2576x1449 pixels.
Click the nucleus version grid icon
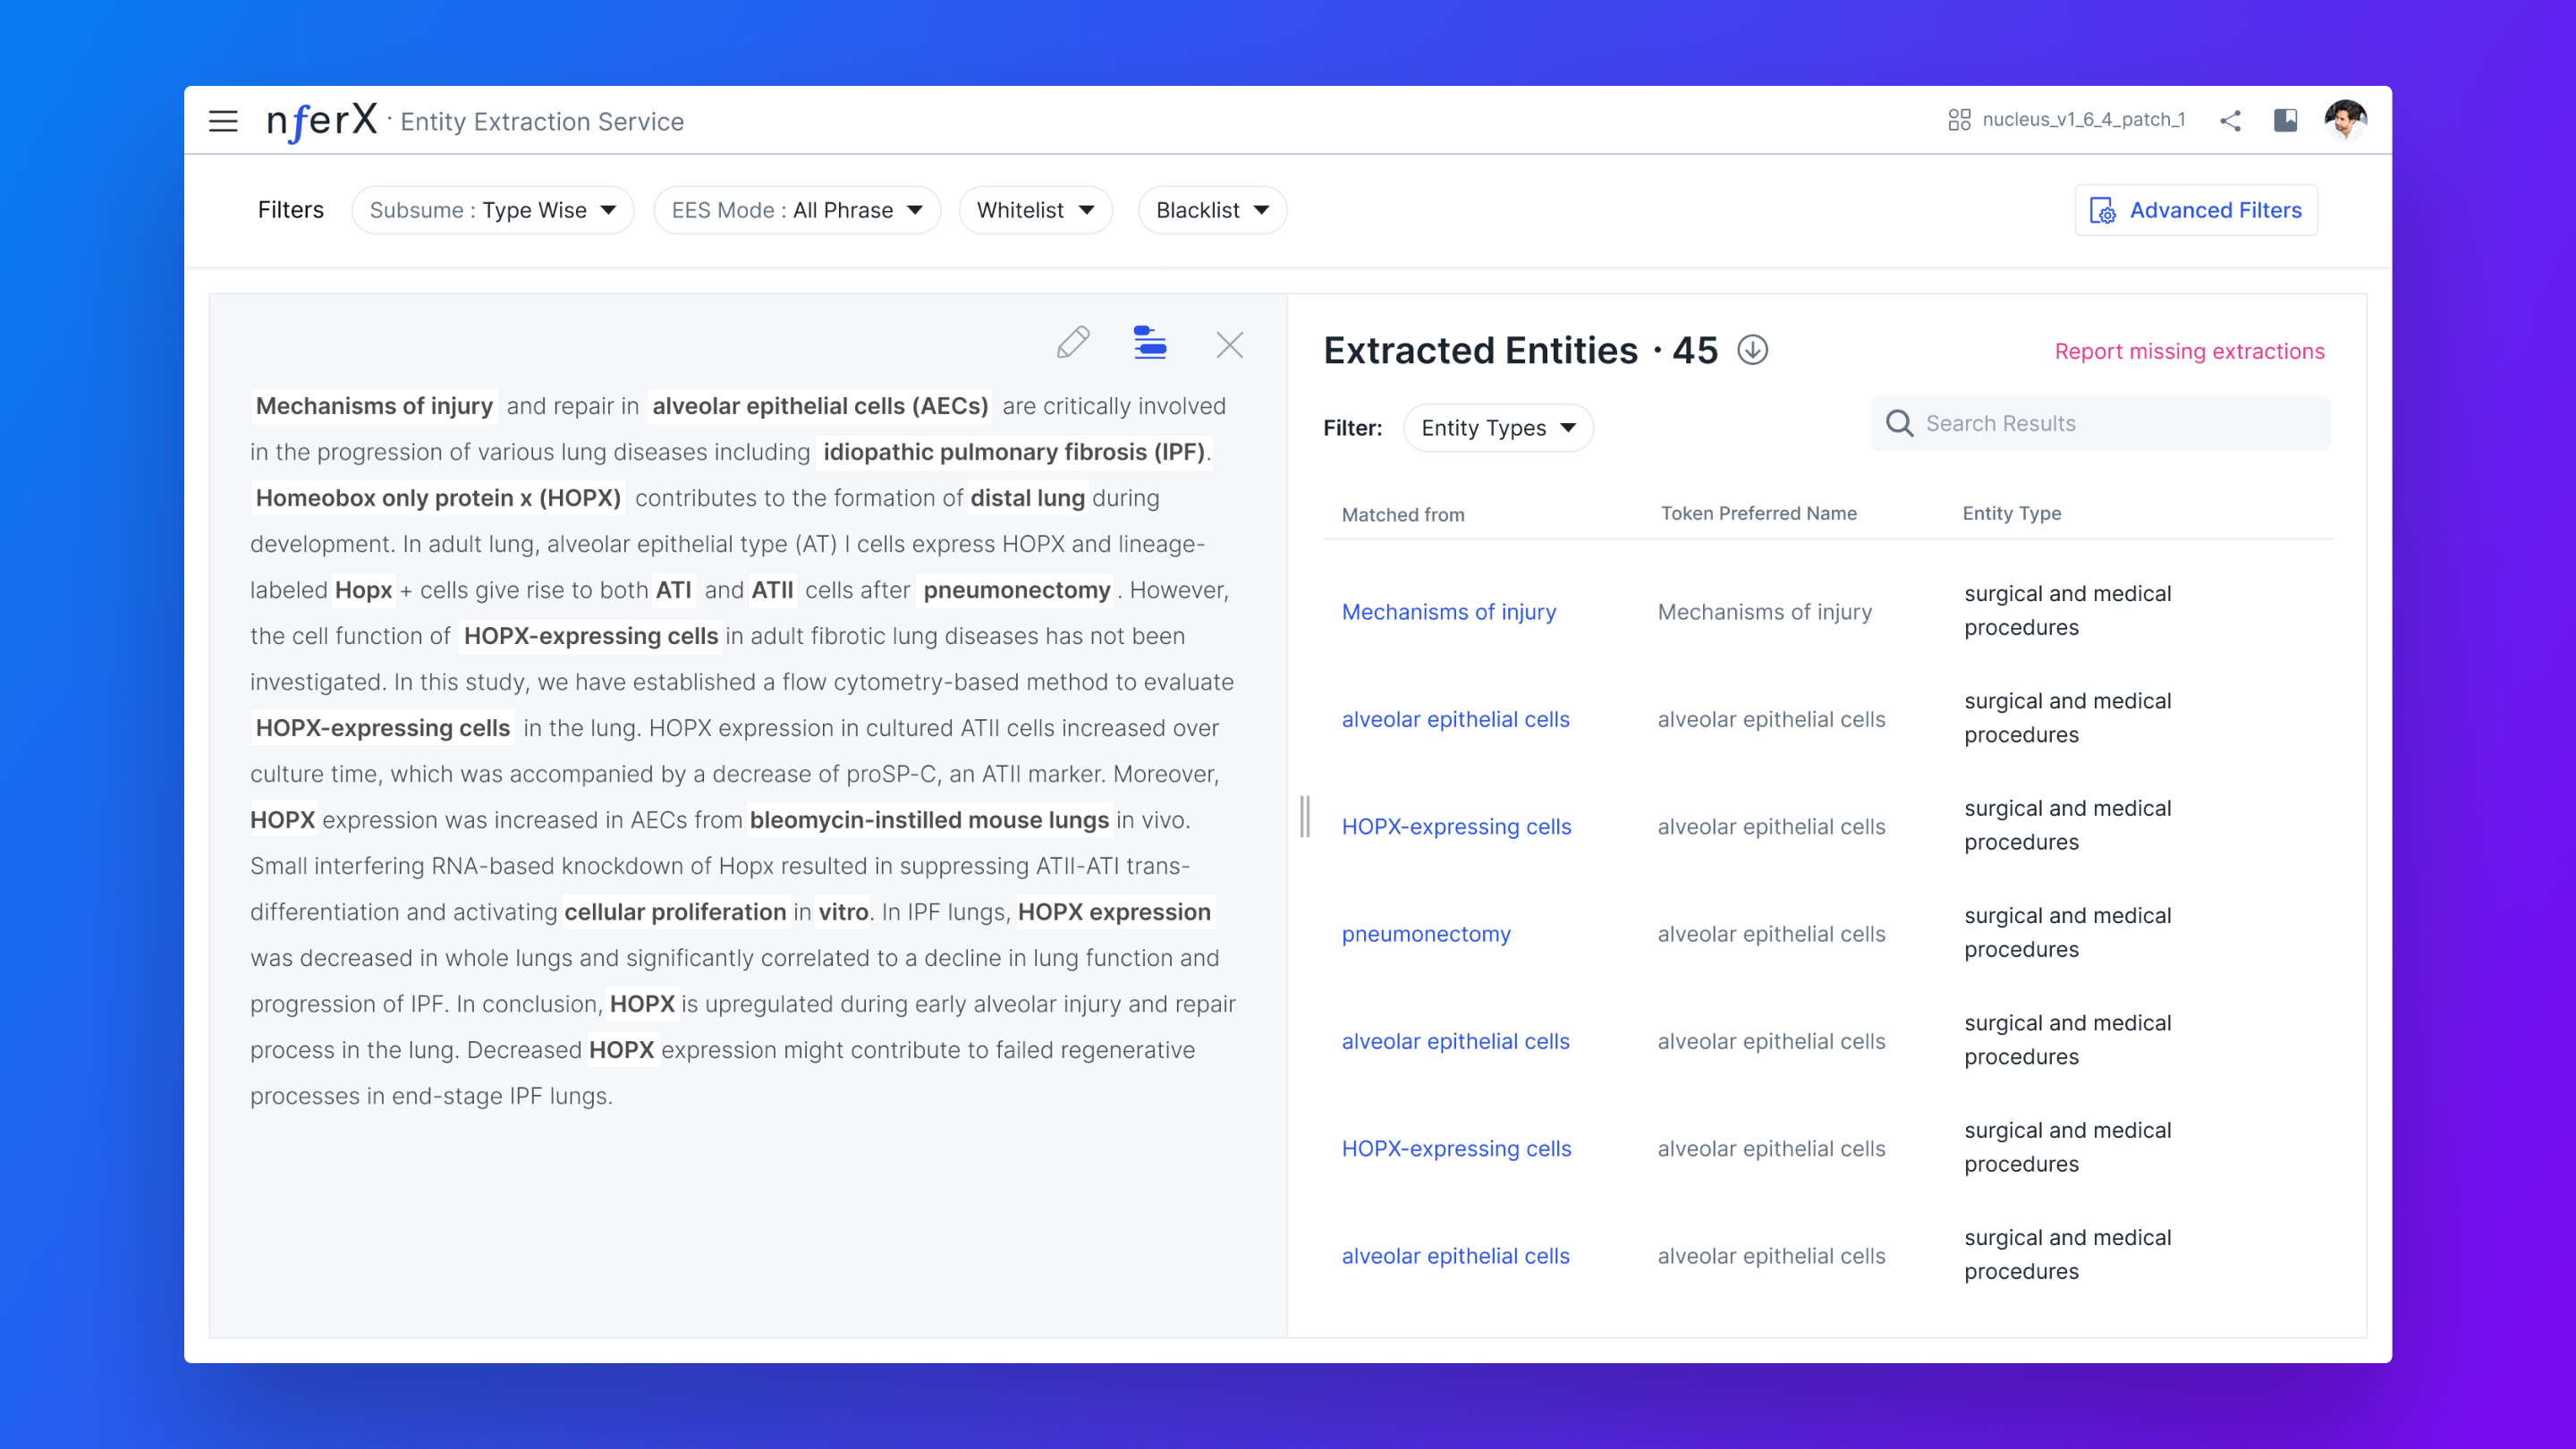[1959, 120]
